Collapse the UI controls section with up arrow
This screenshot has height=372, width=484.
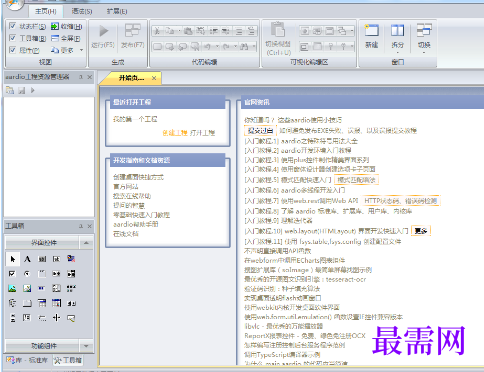86,243
